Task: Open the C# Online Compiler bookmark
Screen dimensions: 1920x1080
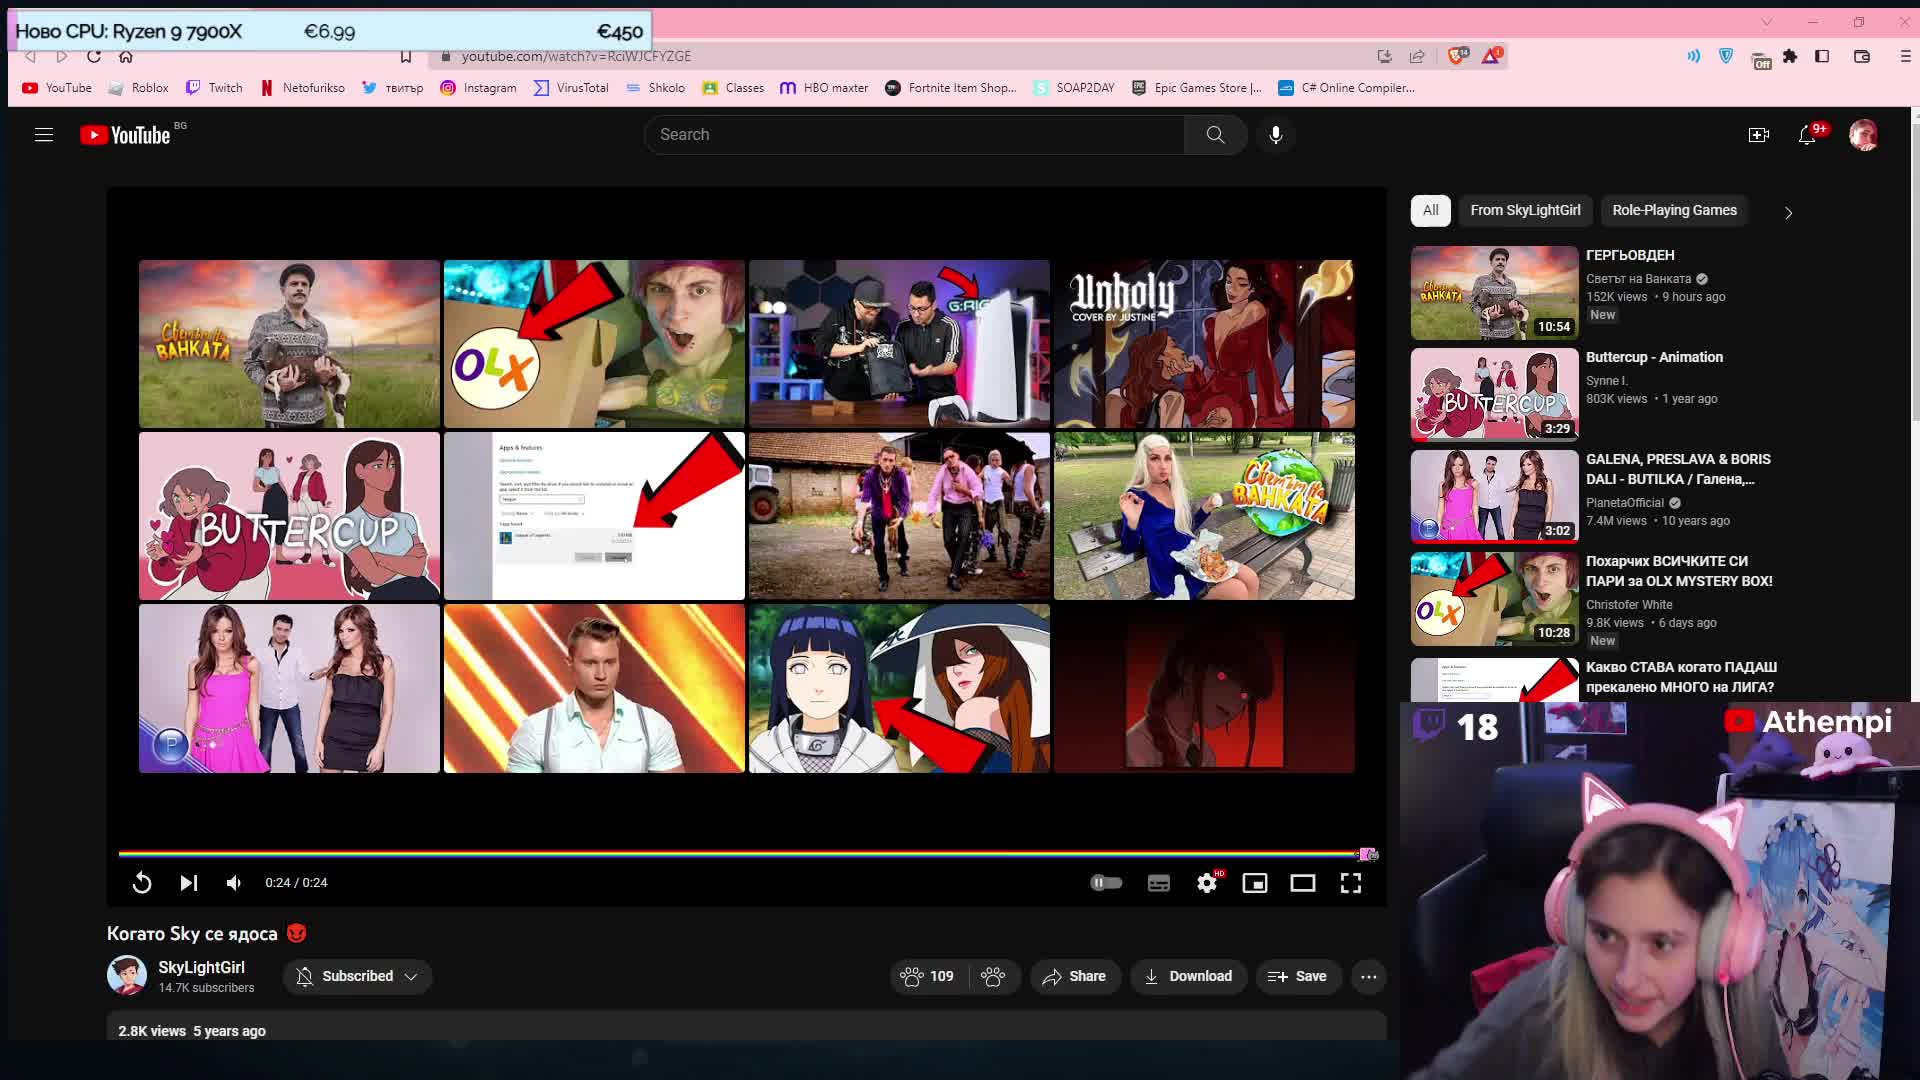Action: [1346, 88]
